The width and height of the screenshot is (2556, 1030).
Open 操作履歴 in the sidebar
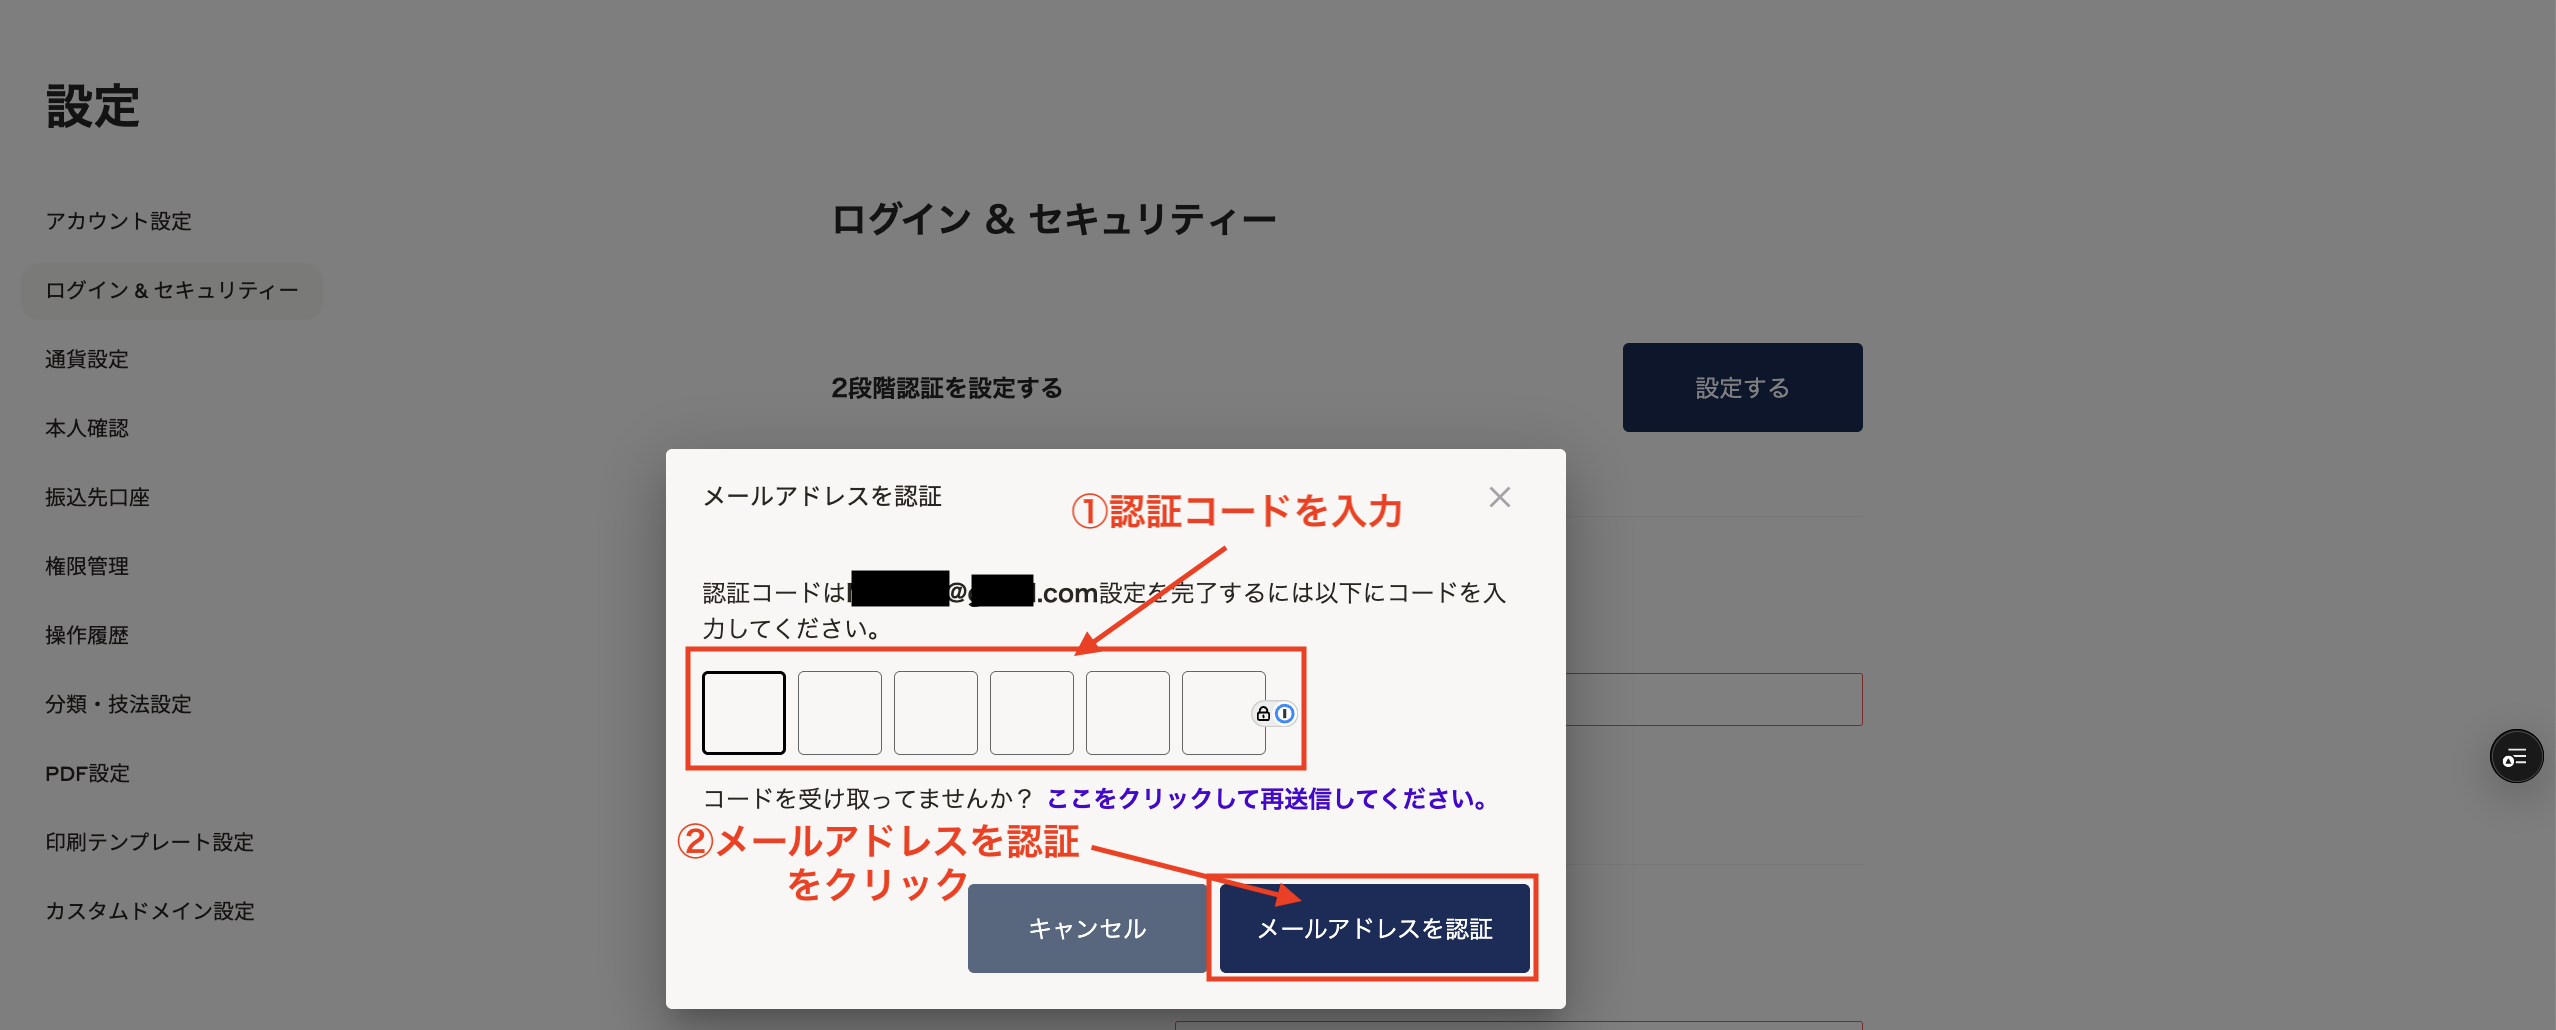[x=87, y=635]
